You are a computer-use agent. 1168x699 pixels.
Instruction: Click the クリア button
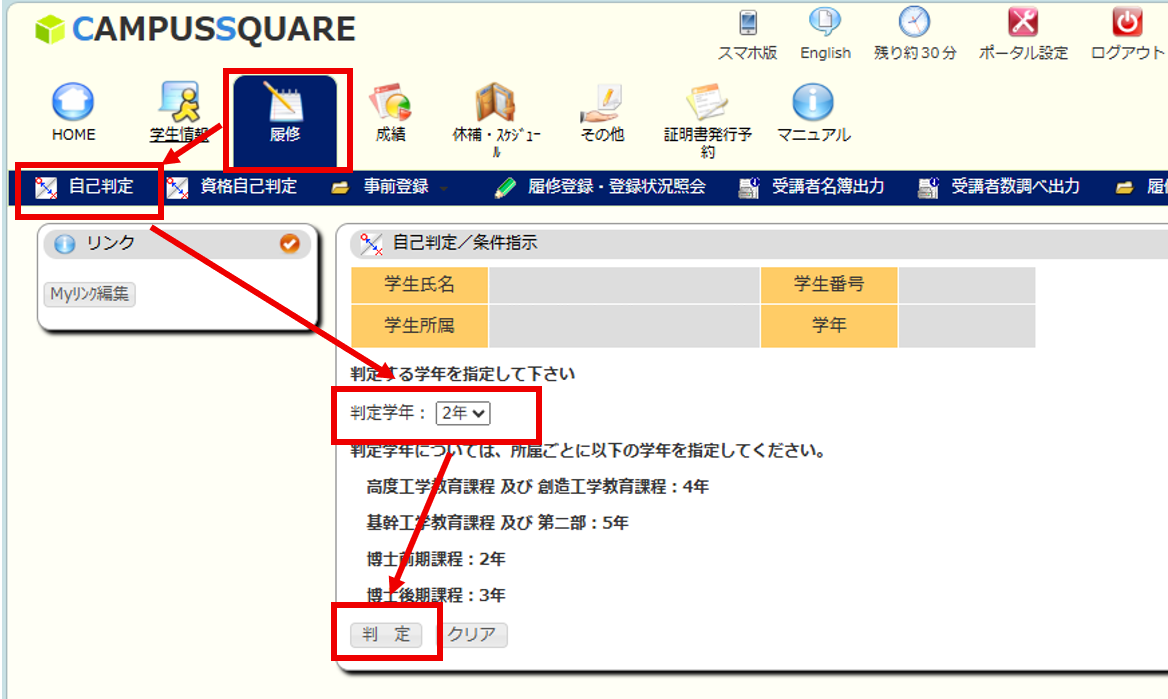[472, 635]
